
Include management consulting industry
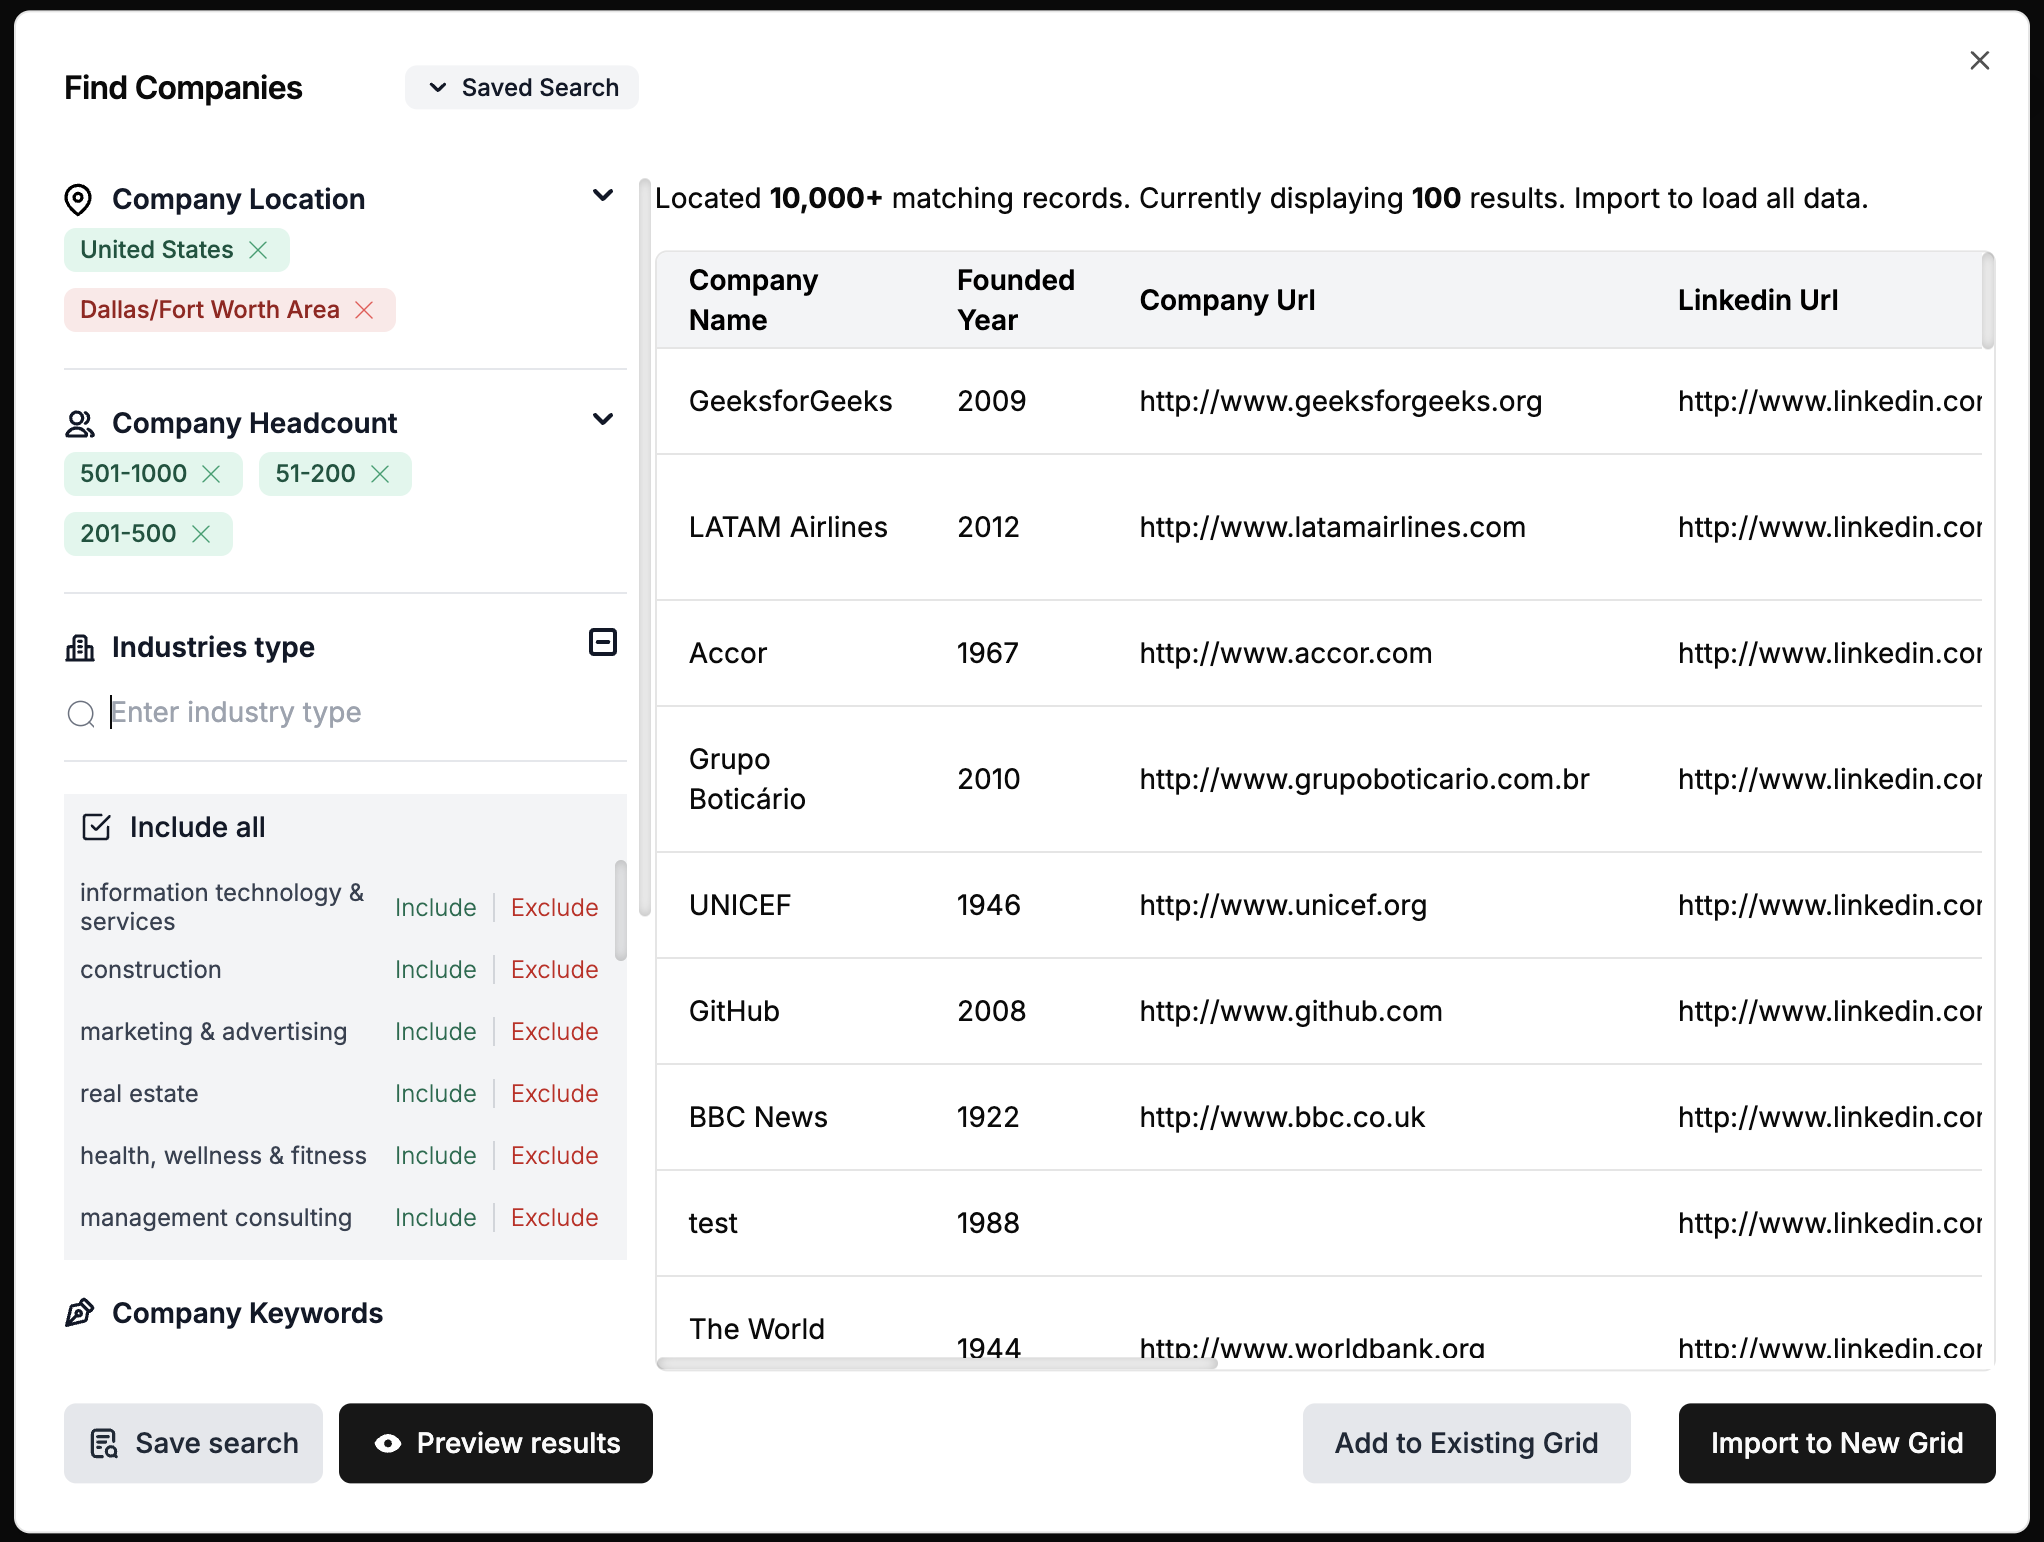[x=436, y=1217]
